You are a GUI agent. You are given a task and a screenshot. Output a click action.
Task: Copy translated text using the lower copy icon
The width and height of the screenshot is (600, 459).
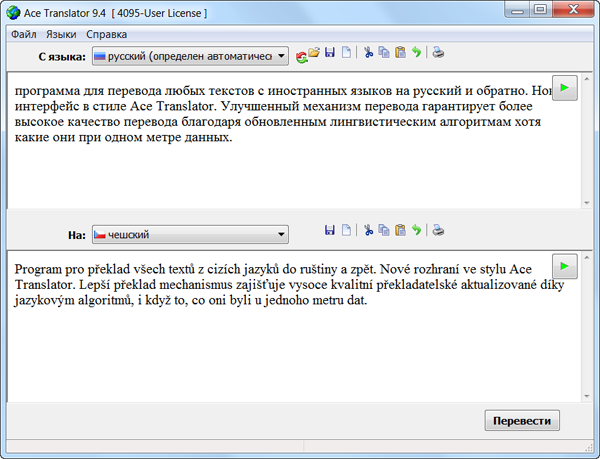384,230
